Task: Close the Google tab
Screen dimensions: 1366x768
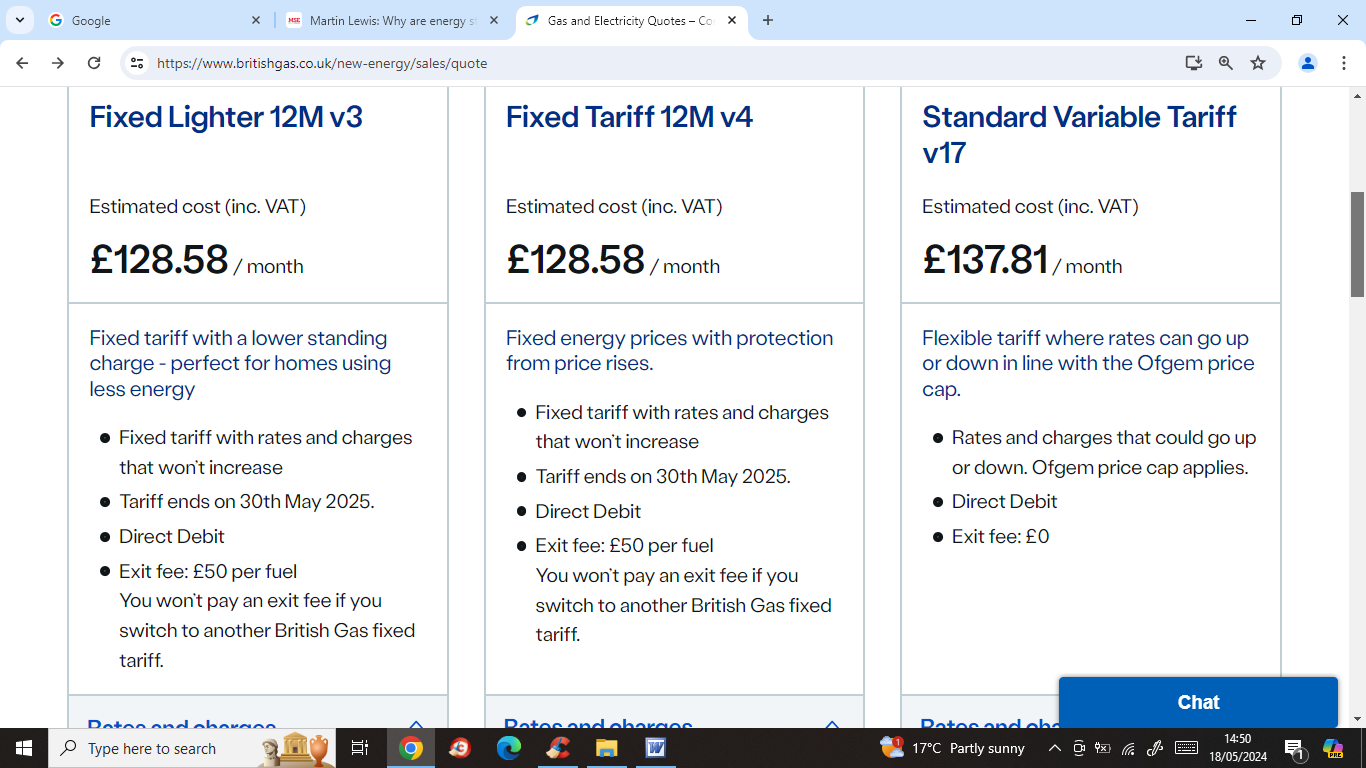Action: click(x=255, y=20)
